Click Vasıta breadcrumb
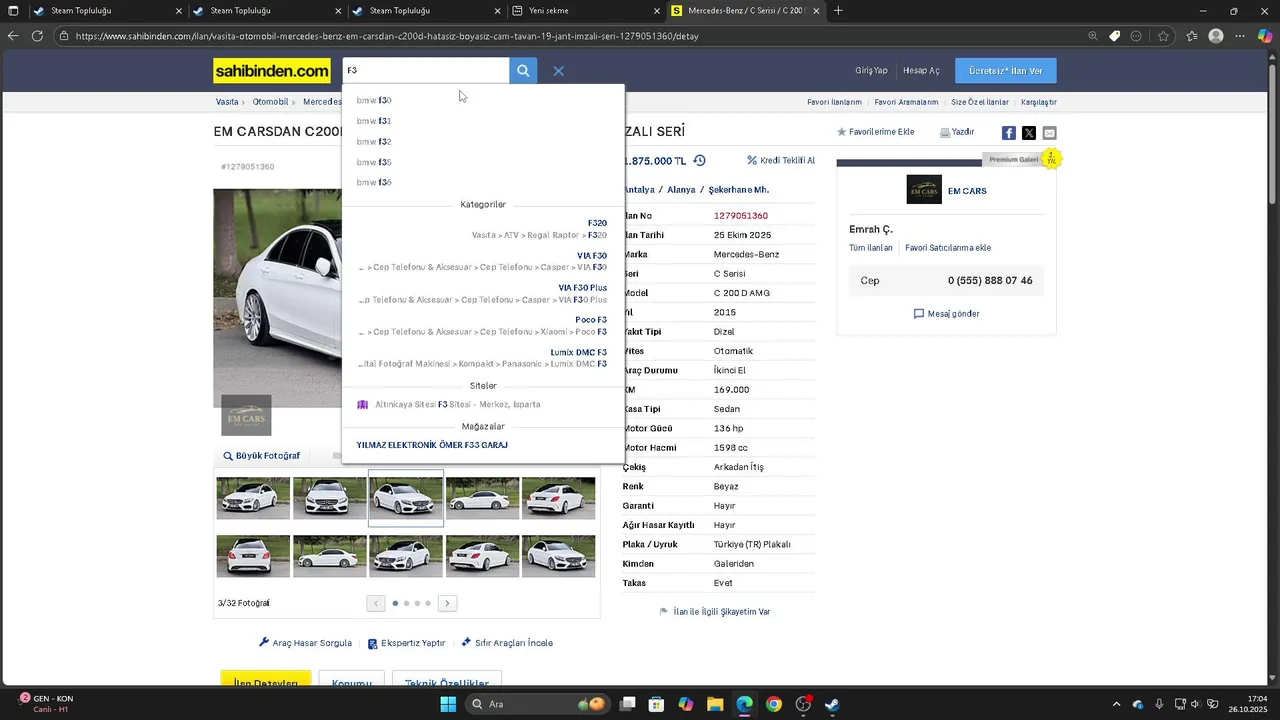Viewport: 1280px width, 720px height. tap(227, 102)
